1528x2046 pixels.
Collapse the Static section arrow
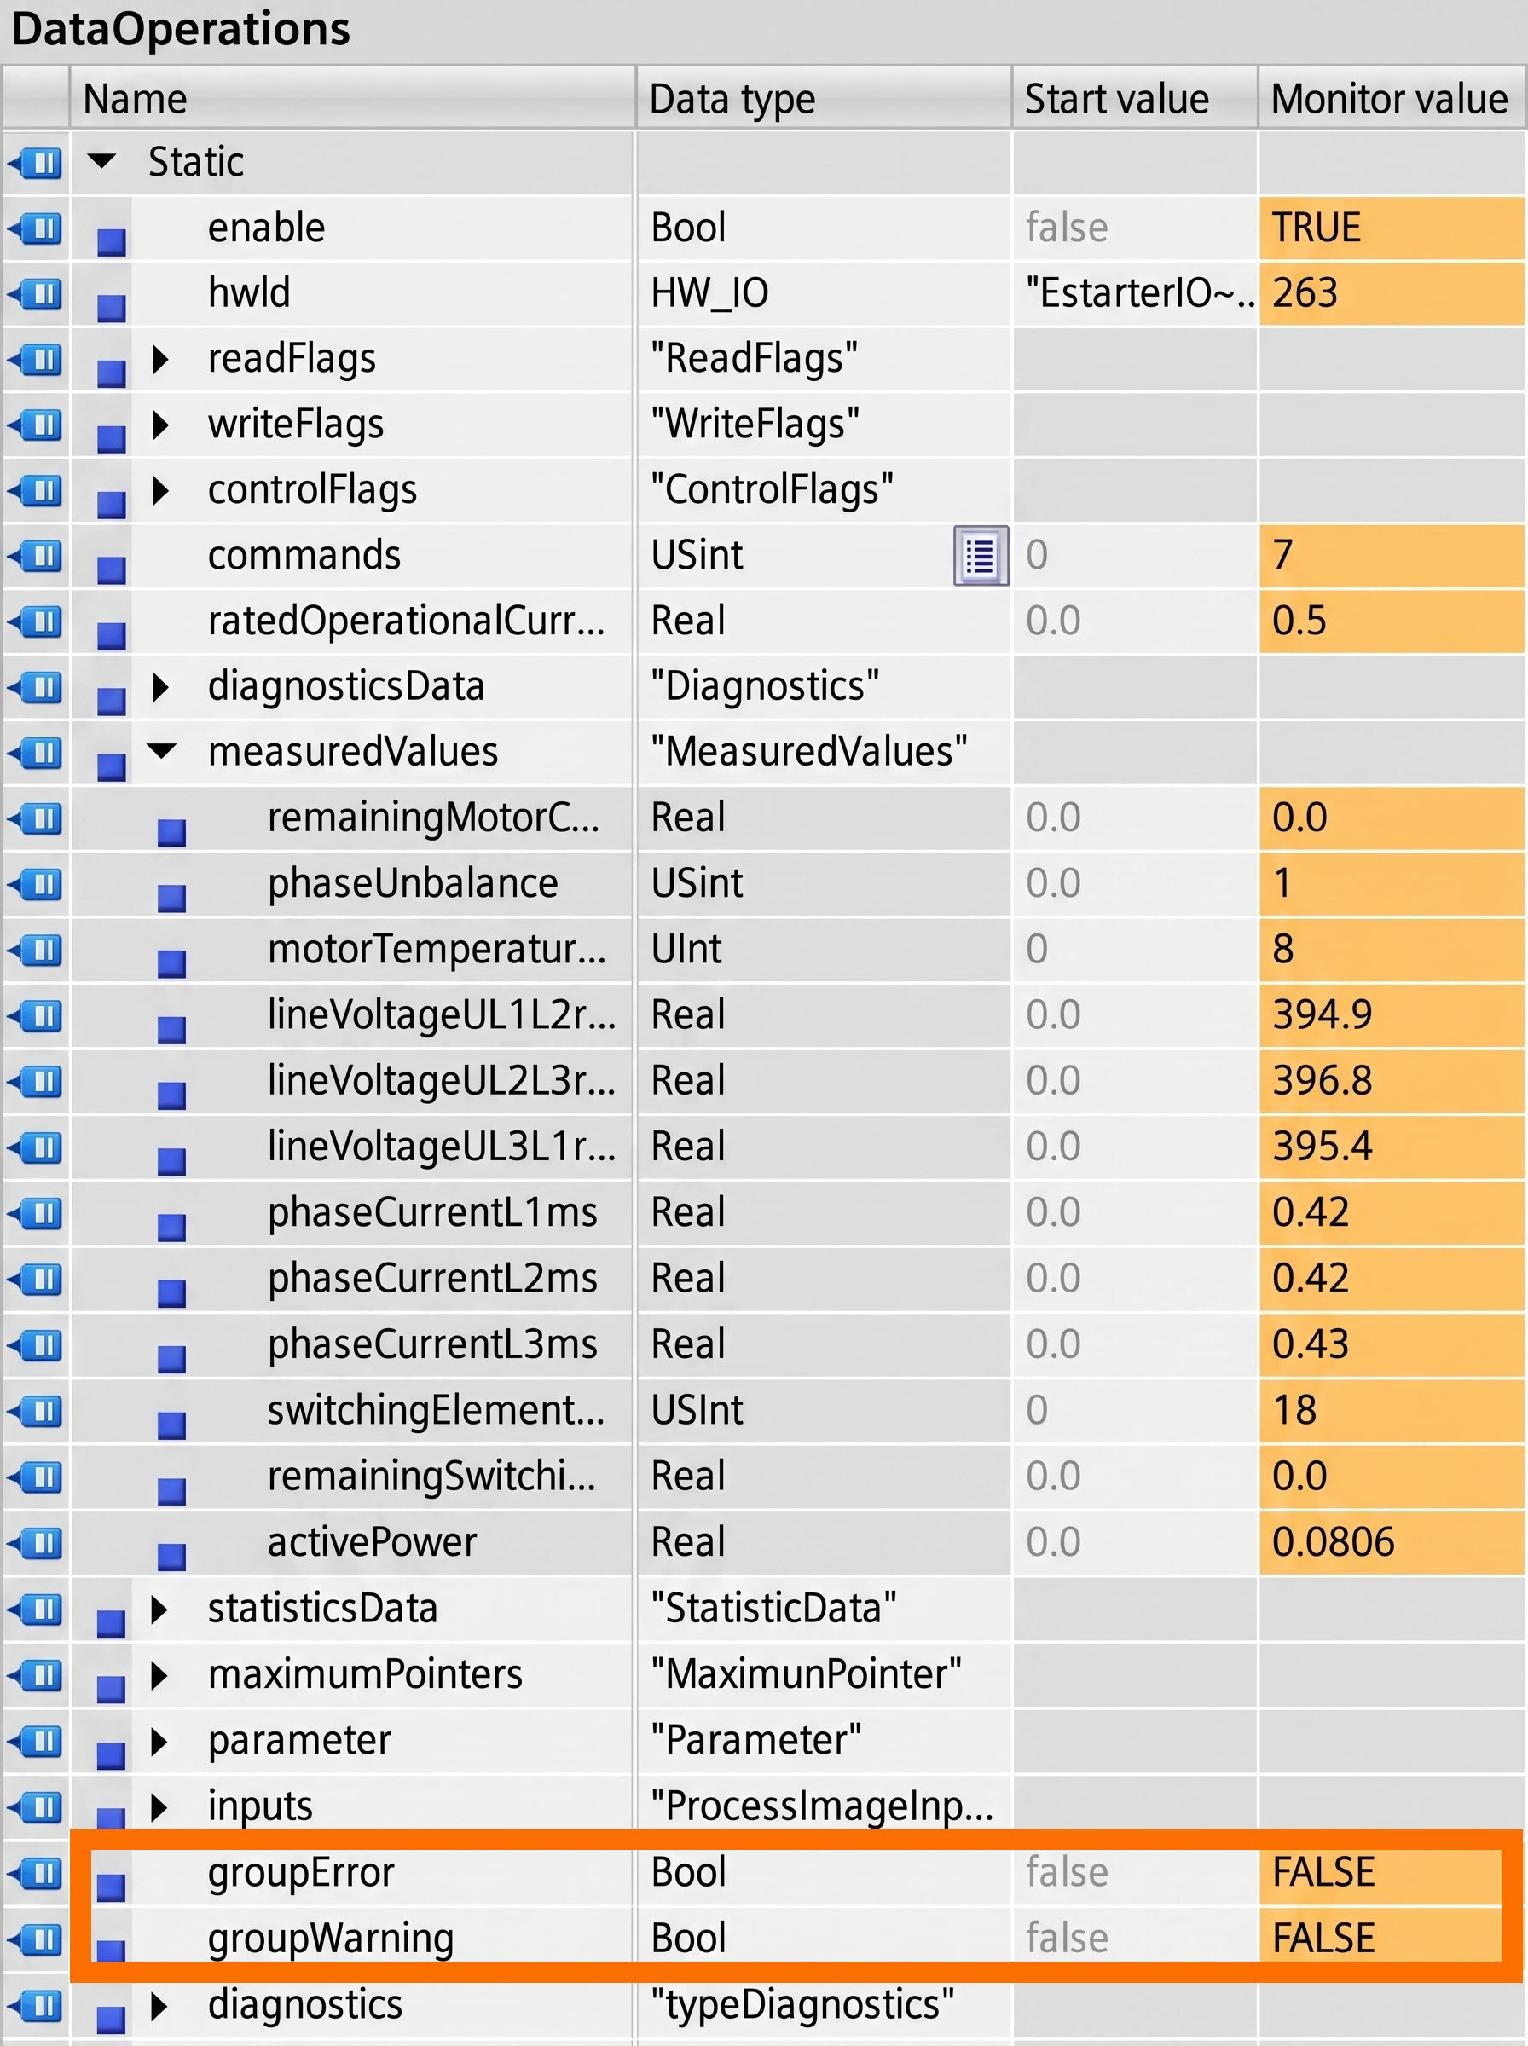point(102,160)
